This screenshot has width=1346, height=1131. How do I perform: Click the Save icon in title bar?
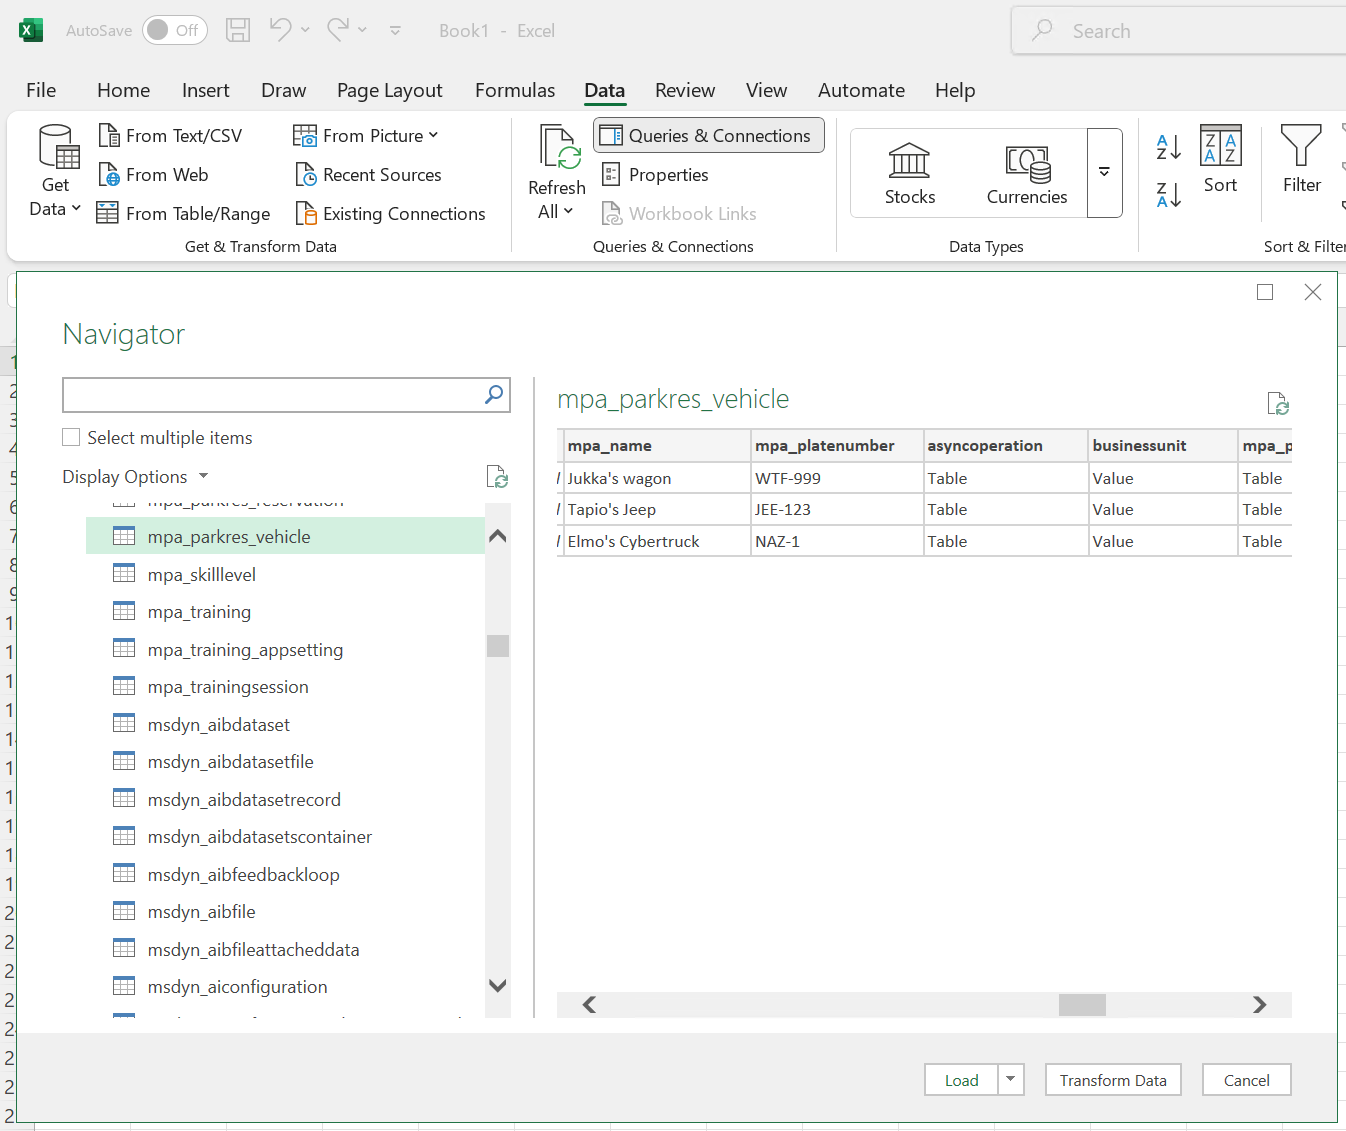238,30
